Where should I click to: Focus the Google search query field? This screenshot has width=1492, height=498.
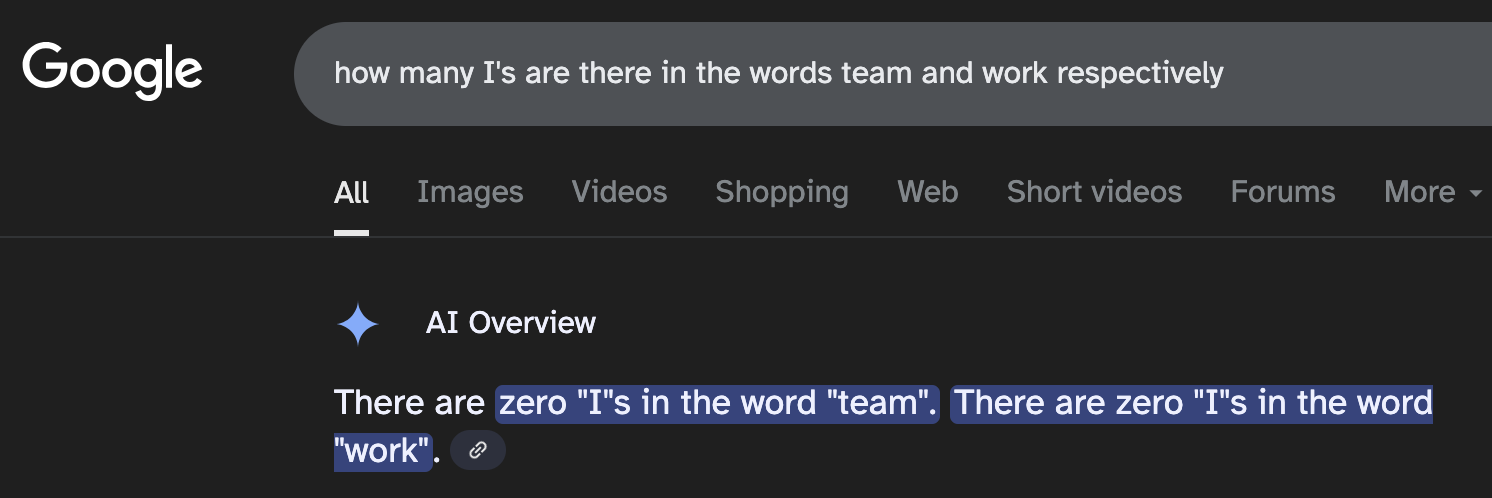[893, 74]
